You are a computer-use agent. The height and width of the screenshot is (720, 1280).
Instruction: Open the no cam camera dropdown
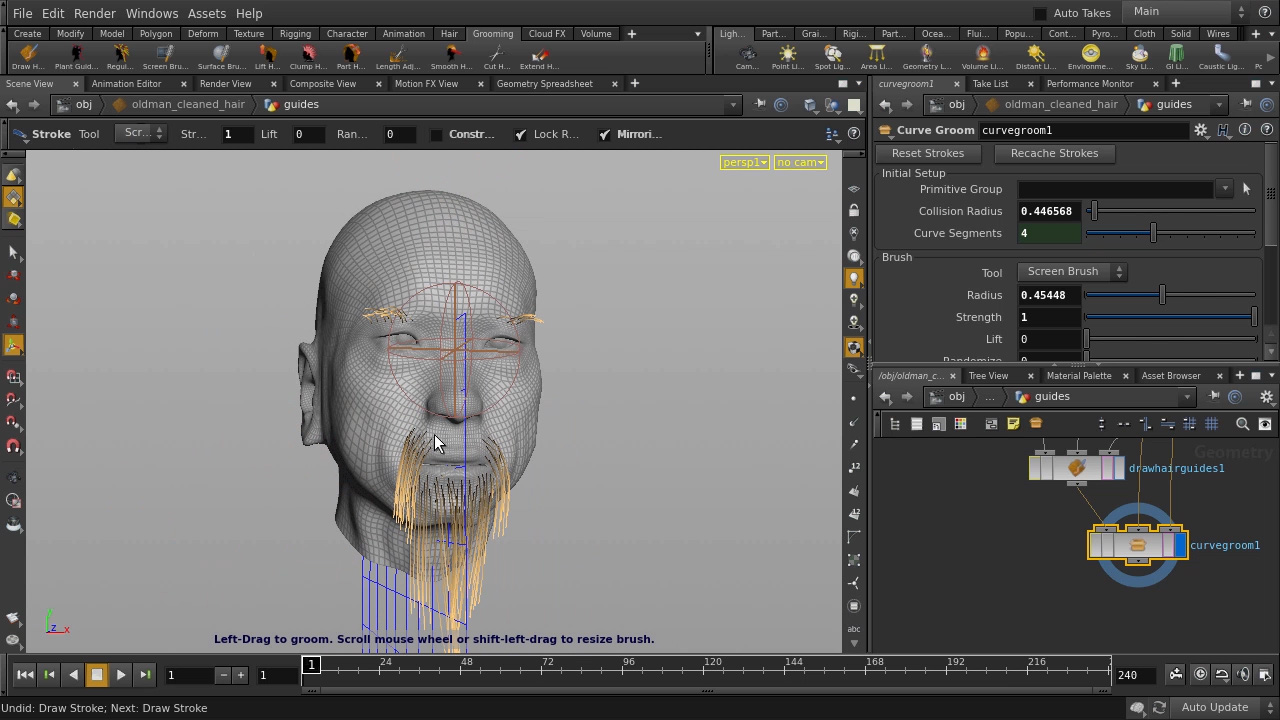click(x=800, y=162)
